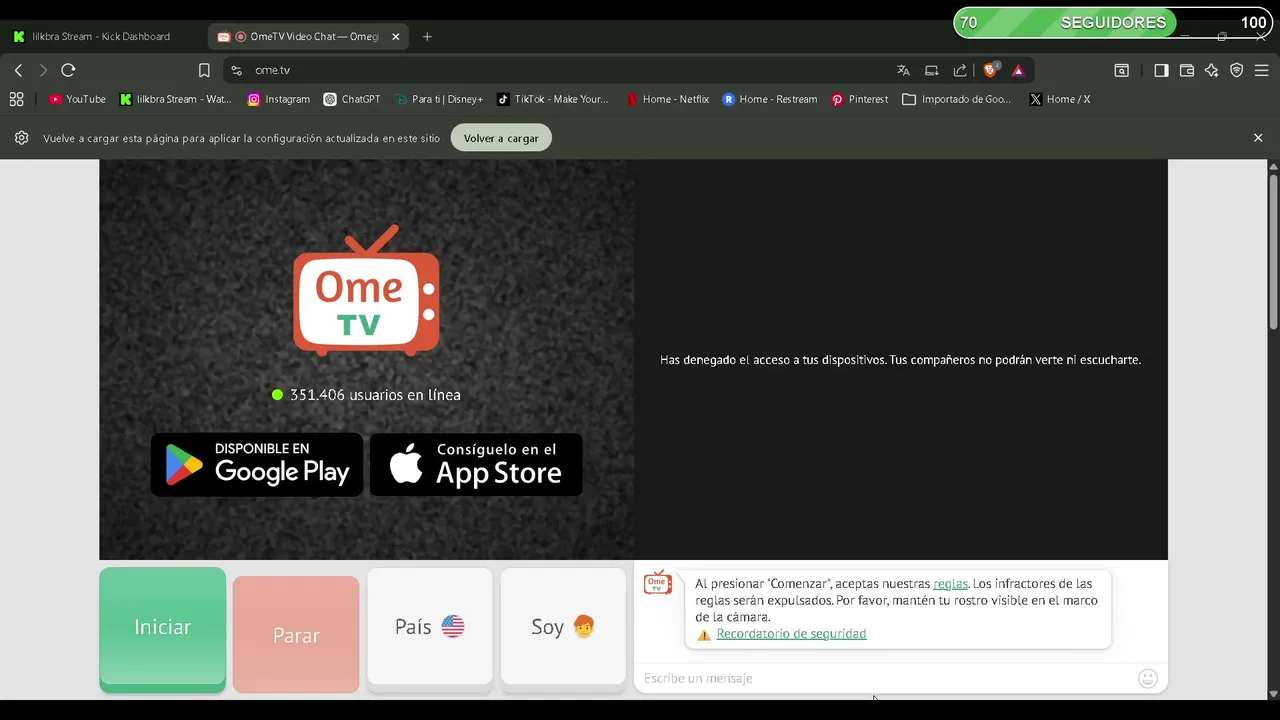Click the Volver a cargar button
Image resolution: width=1280 pixels, height=720 pixels.
[x=501, y=138]
